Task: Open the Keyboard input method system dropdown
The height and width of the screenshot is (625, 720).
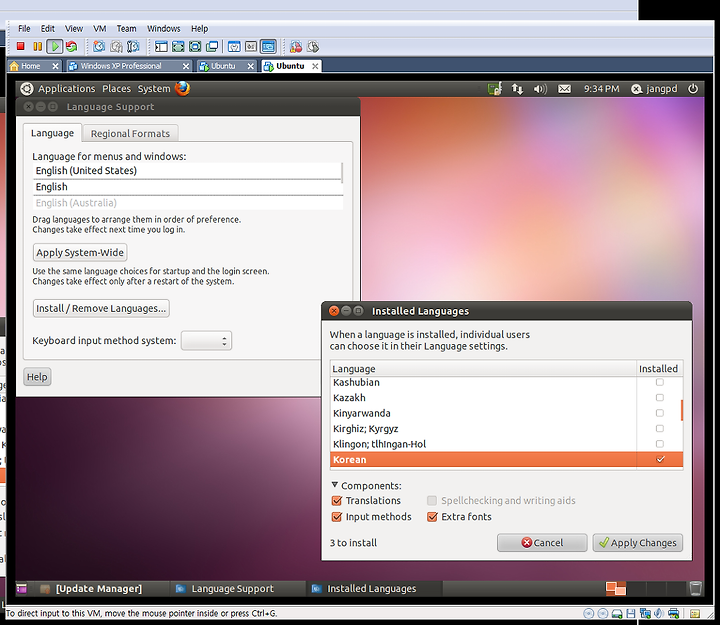Action: click(206, 341)
